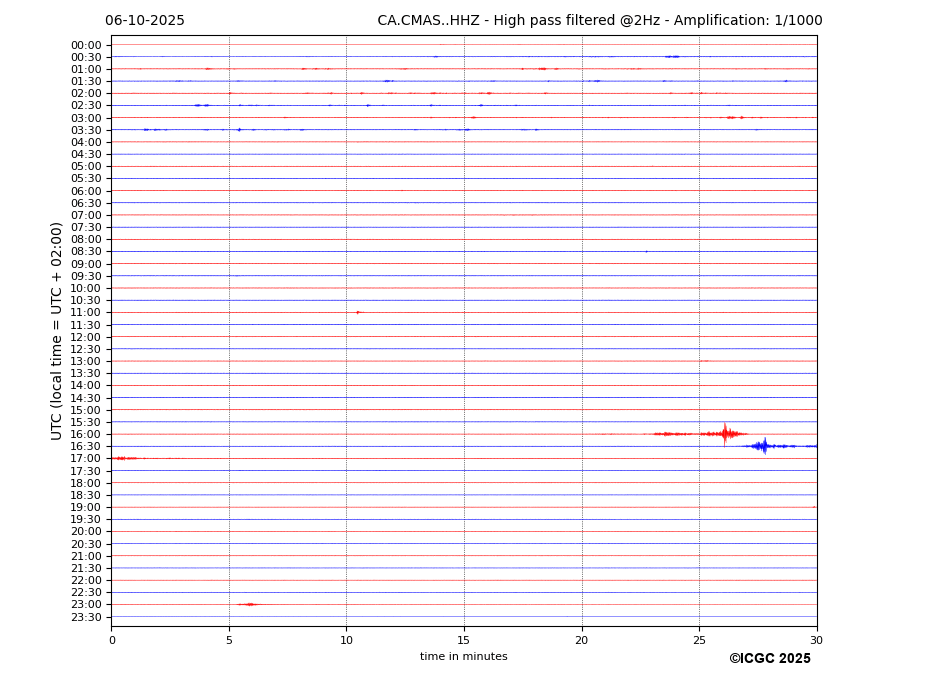Click the 25 tick label on x-axis
Viewport: 927px width, 696px height.
[699, 640]
